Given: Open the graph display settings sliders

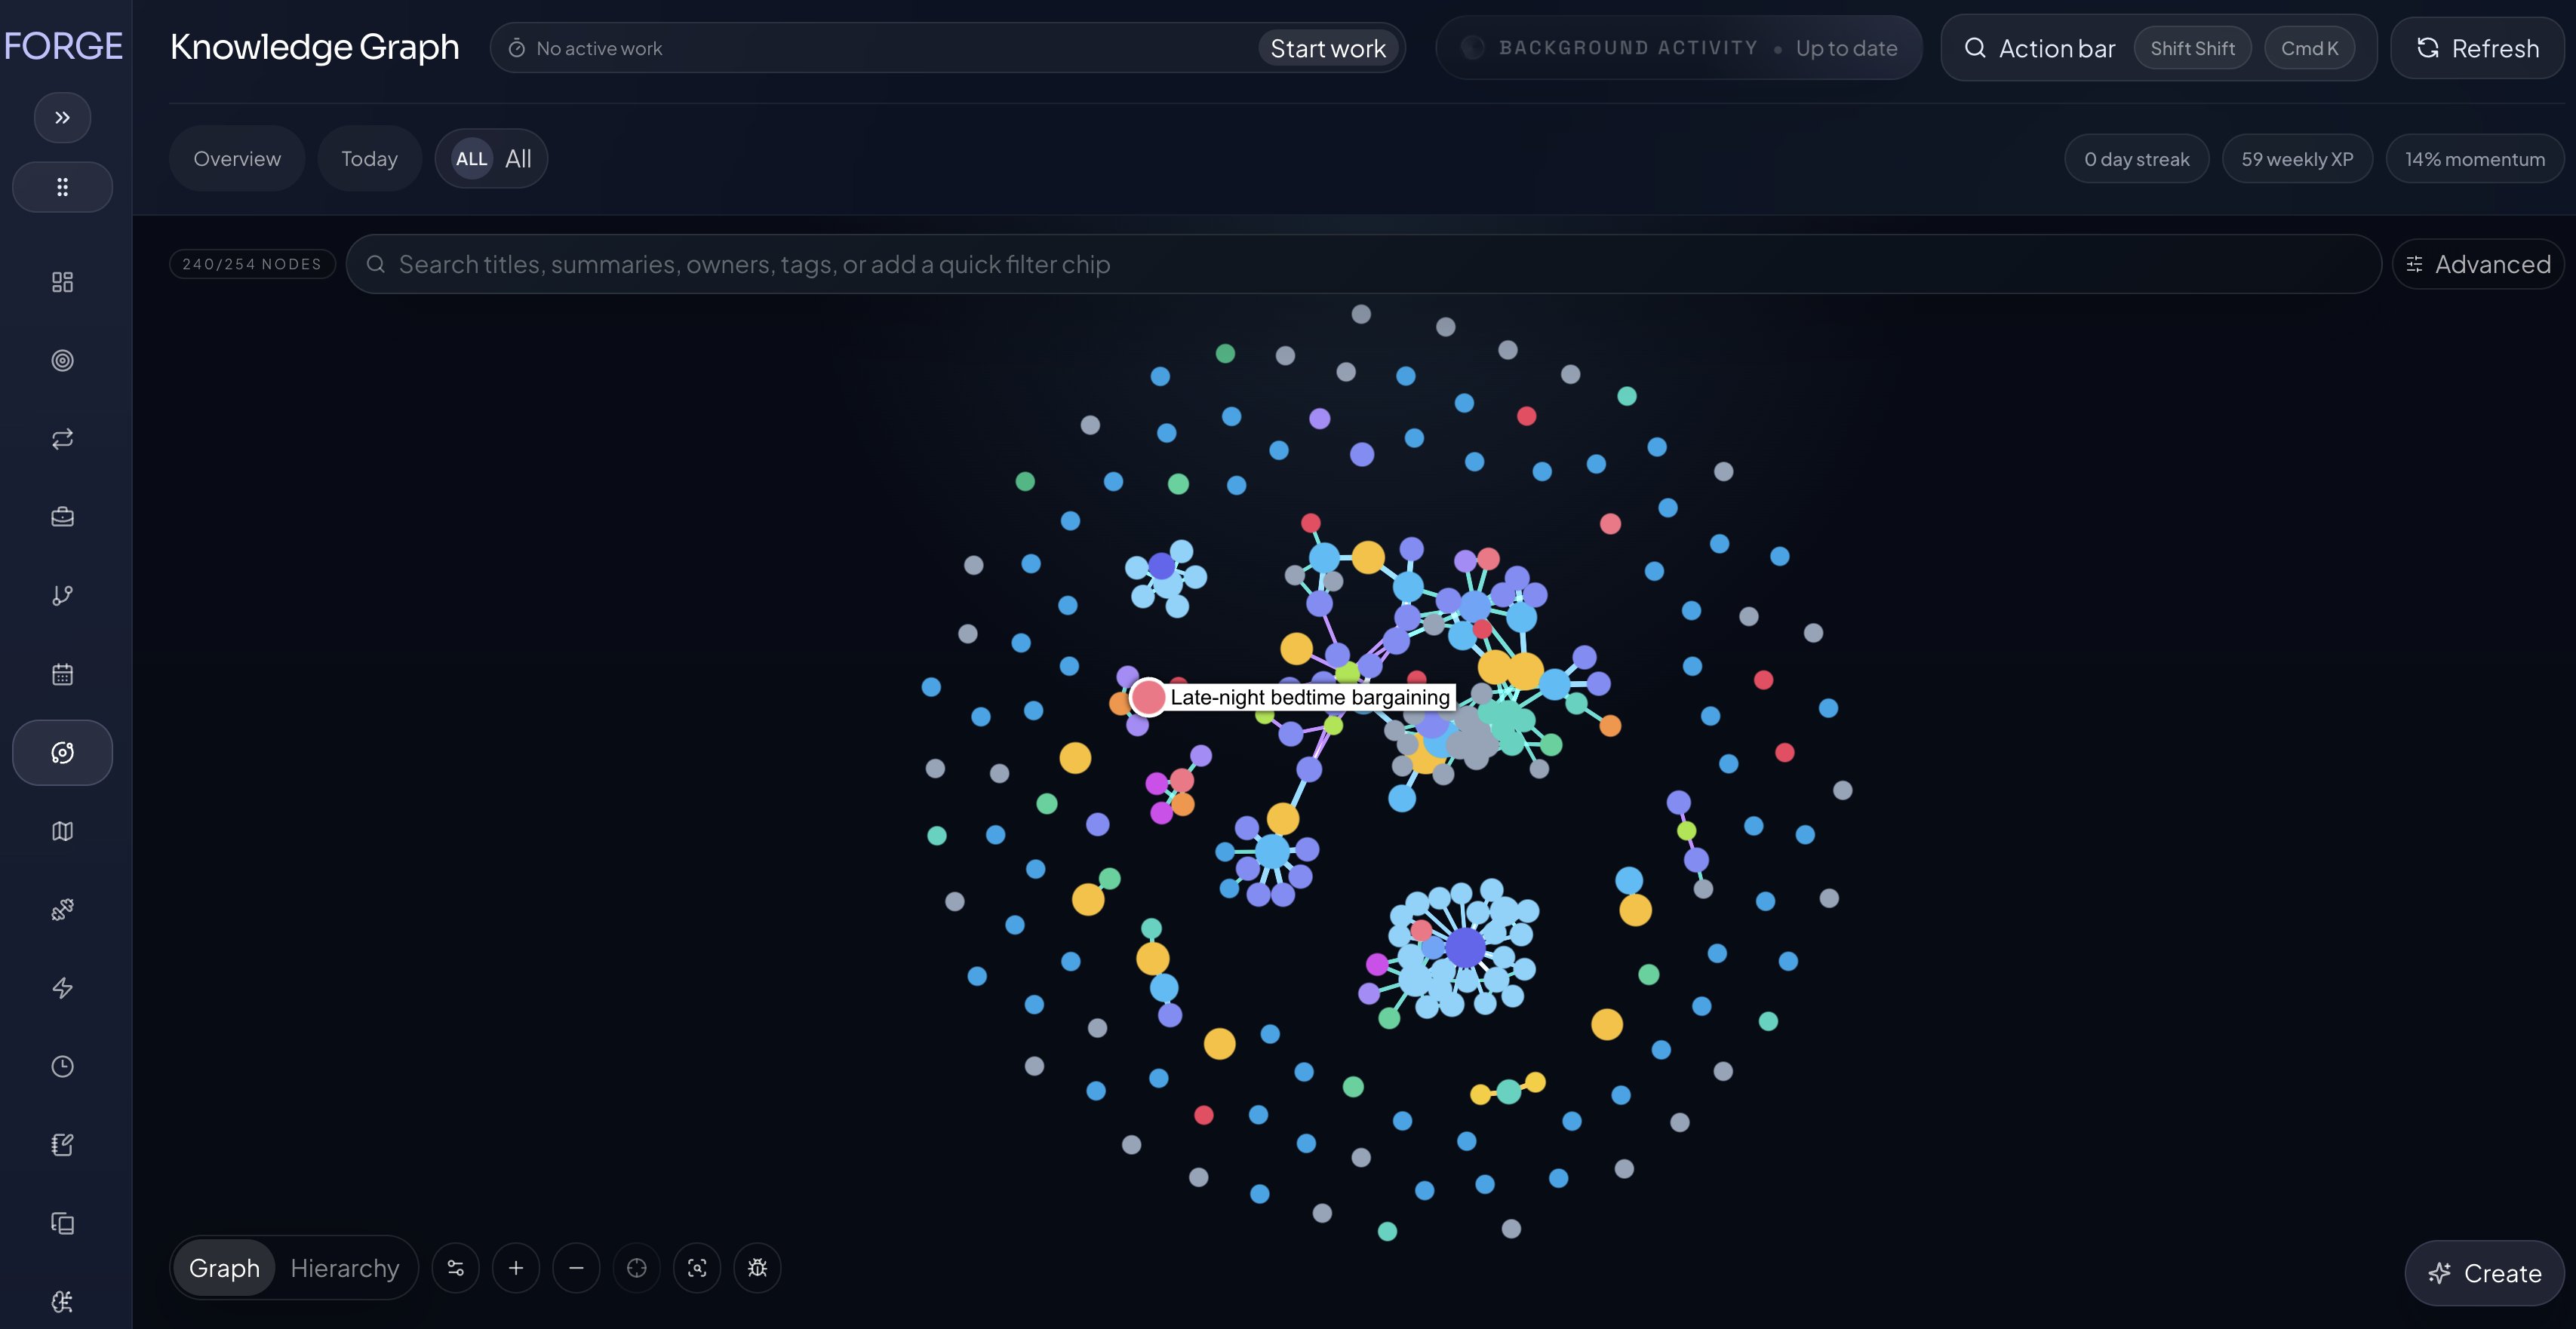Looking at the screenshot, I should 456,1267.
